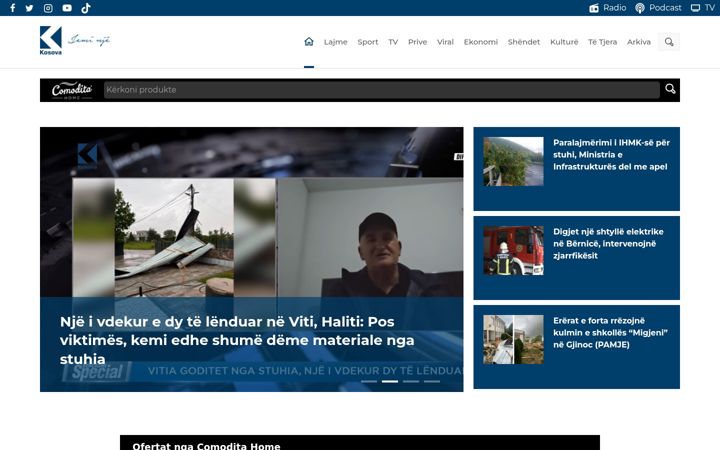
Task: Go to the home icon in navigation
Action: tap(309, 42)
